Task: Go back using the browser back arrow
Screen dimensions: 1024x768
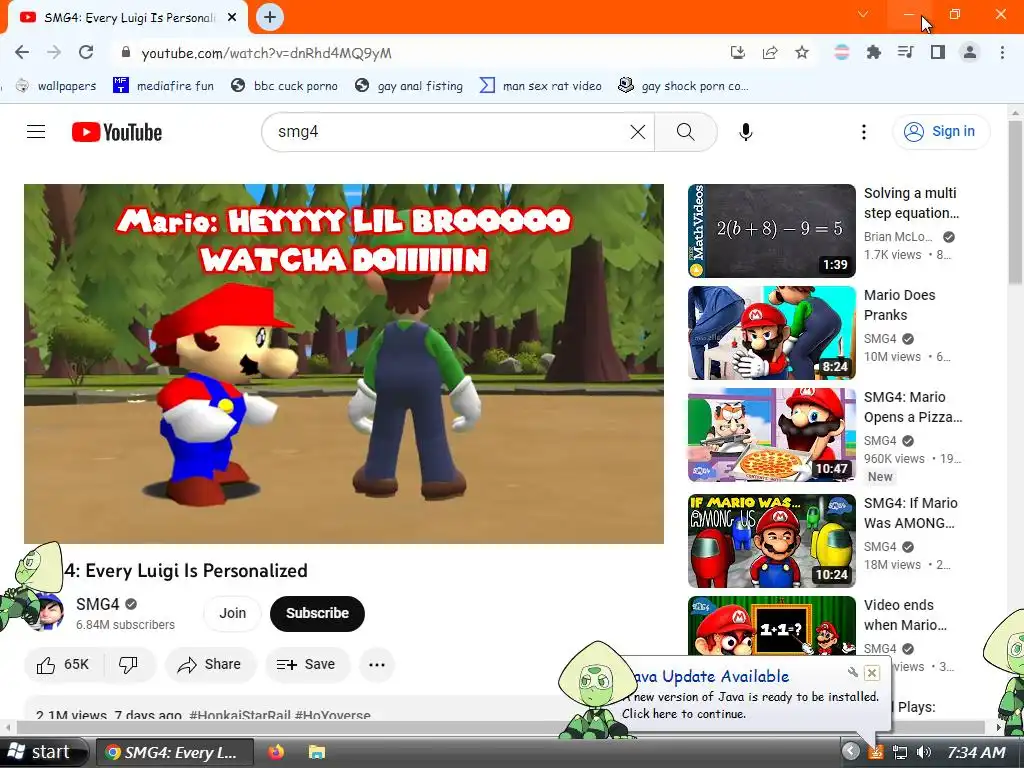Action: [22, 53]
